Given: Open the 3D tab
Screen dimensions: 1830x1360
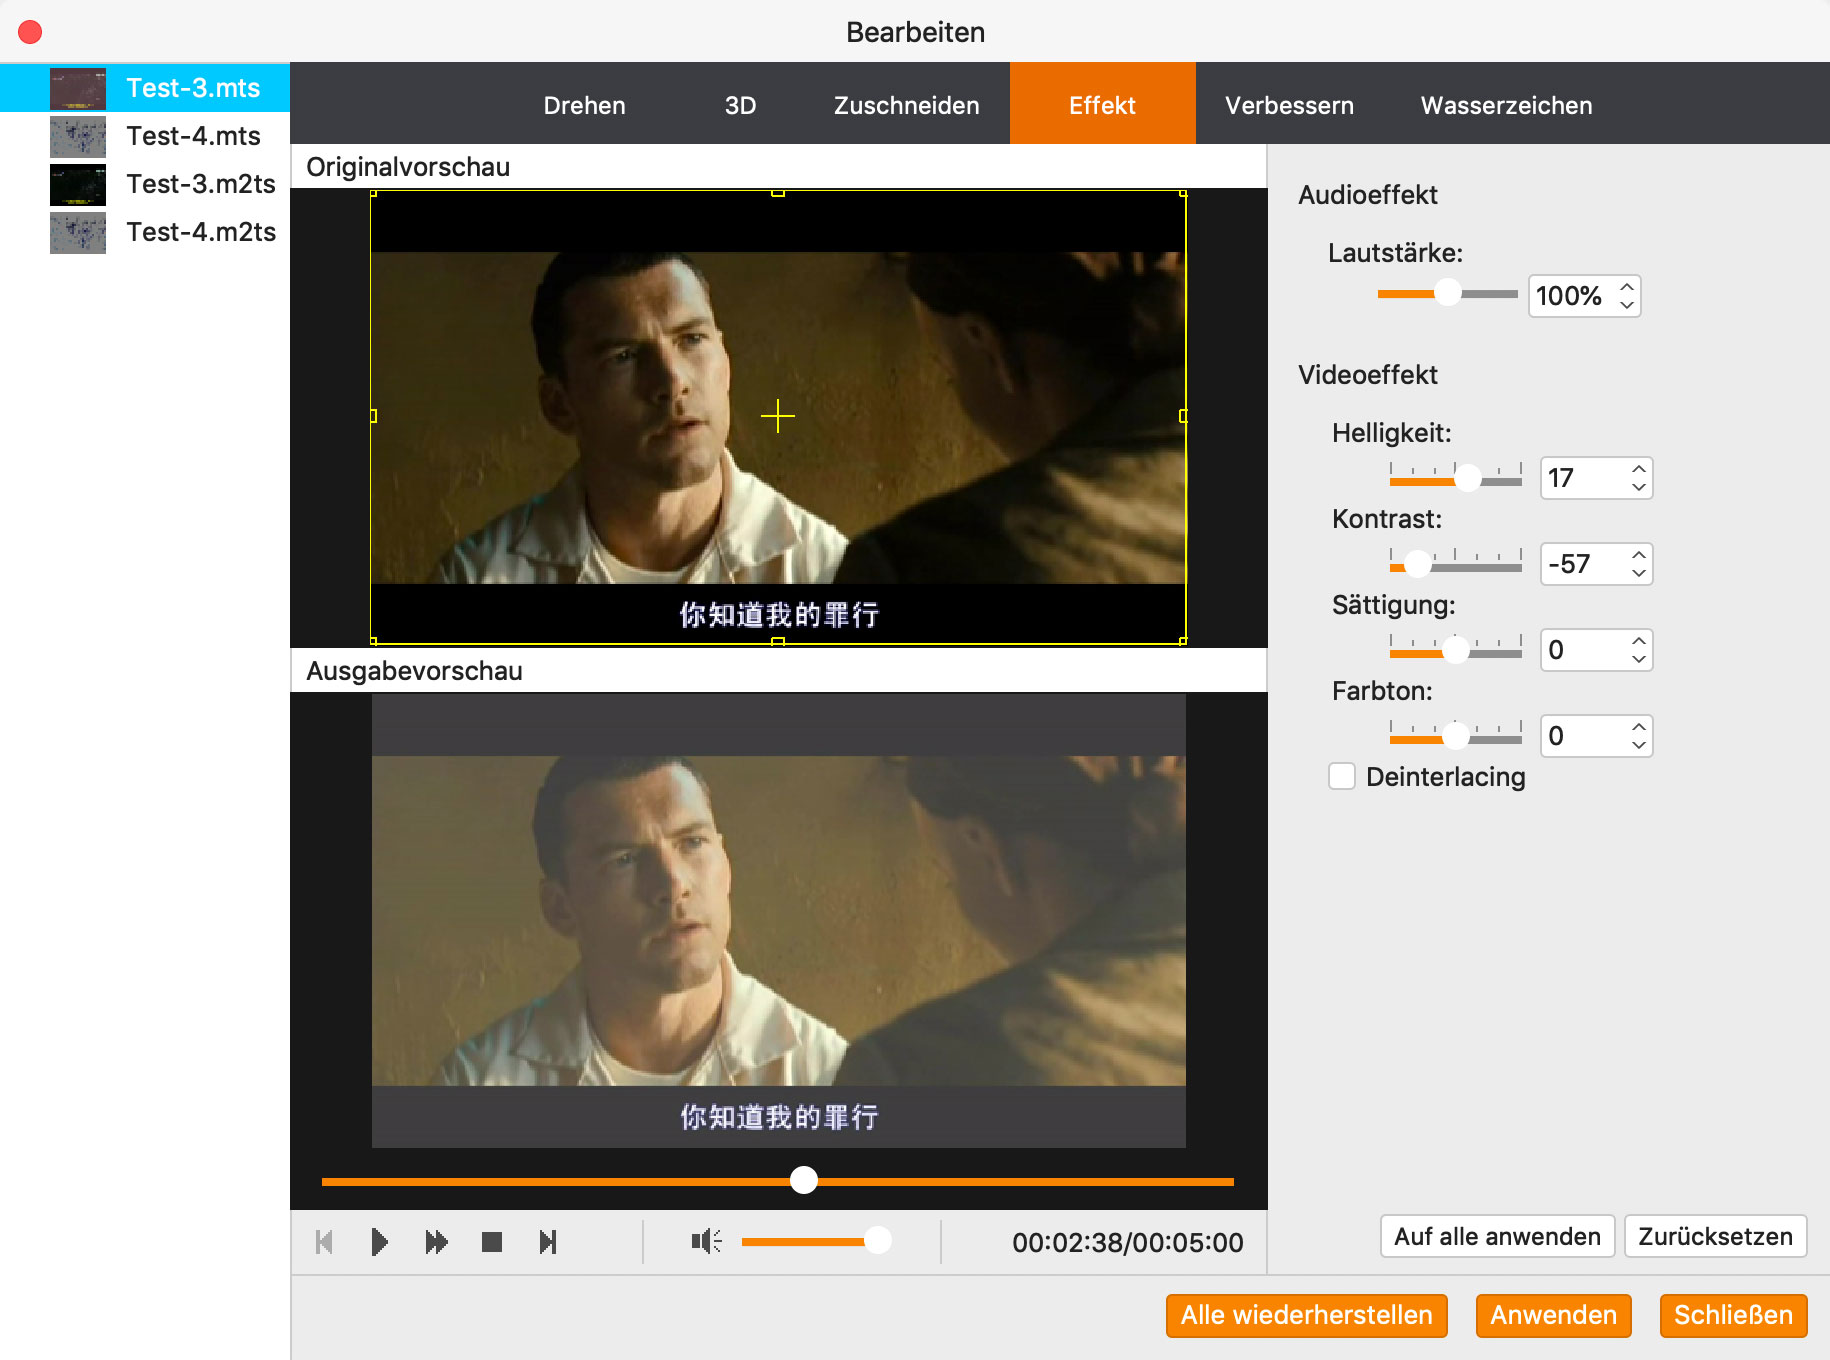Looking at the screenshot, I should point(740,105).
